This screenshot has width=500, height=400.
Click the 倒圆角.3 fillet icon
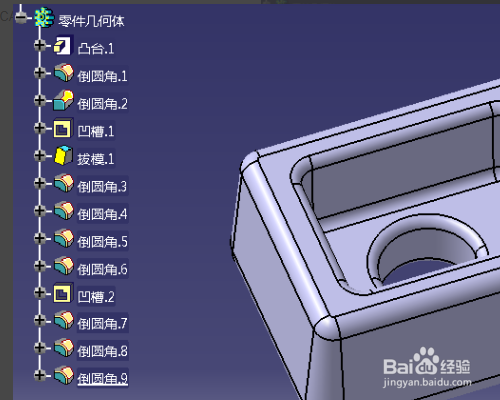[64, 183]
